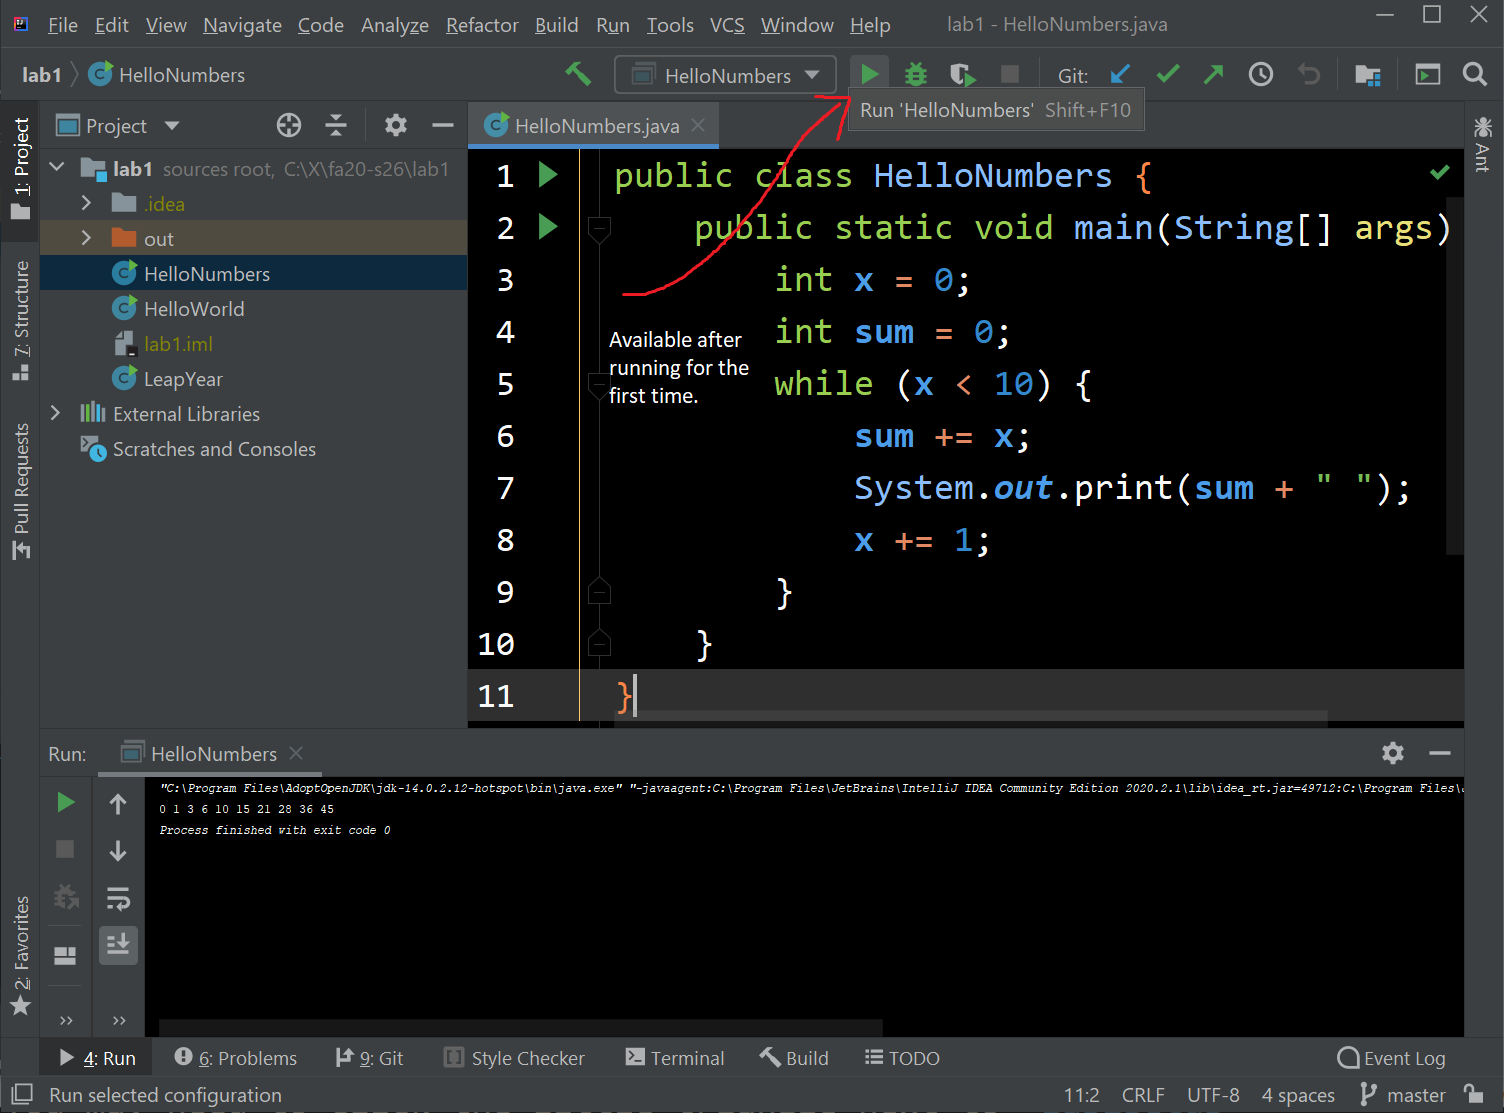Screen dimensions: 1504x1113
Task: Open the Terminal tool window
Action: coord(675,1057)
